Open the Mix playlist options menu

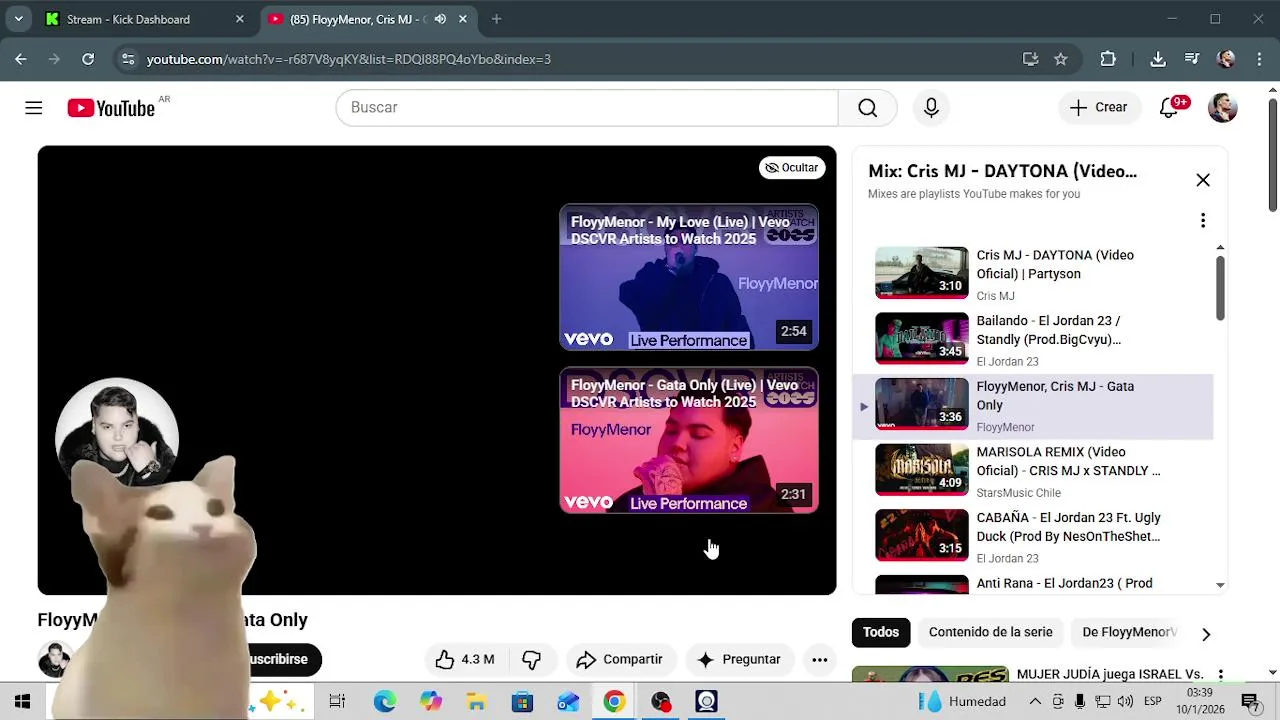(1203, 220)
